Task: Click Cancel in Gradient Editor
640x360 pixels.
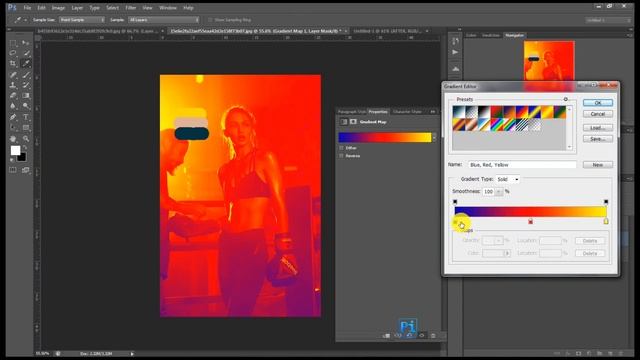Action: click(x=598, y=114)
